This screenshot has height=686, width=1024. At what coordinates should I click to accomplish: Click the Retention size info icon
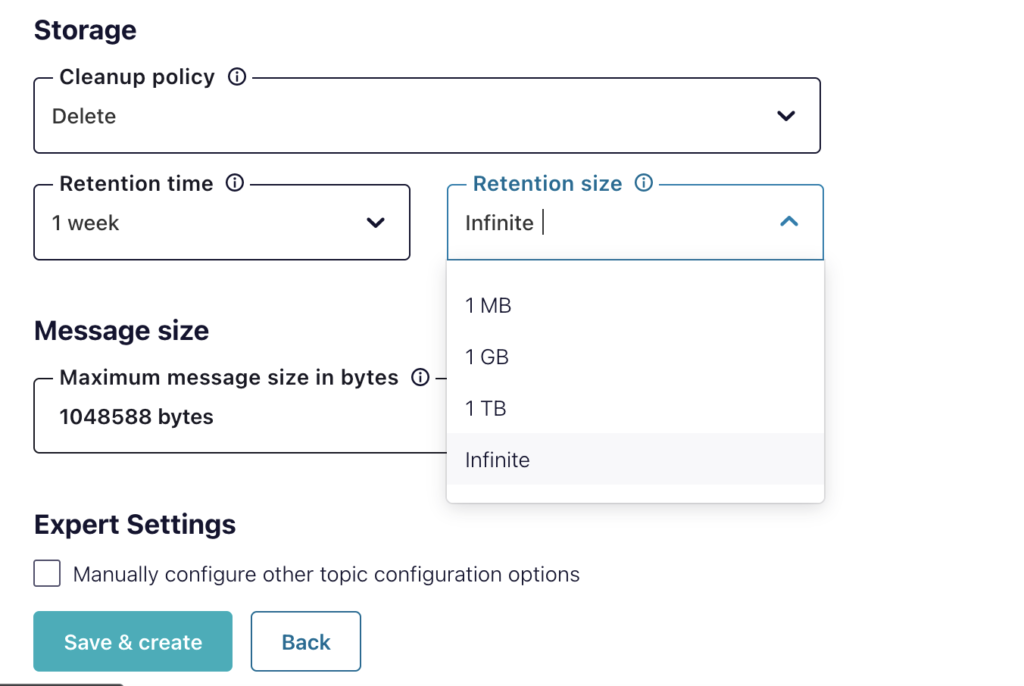coord(644,184)
